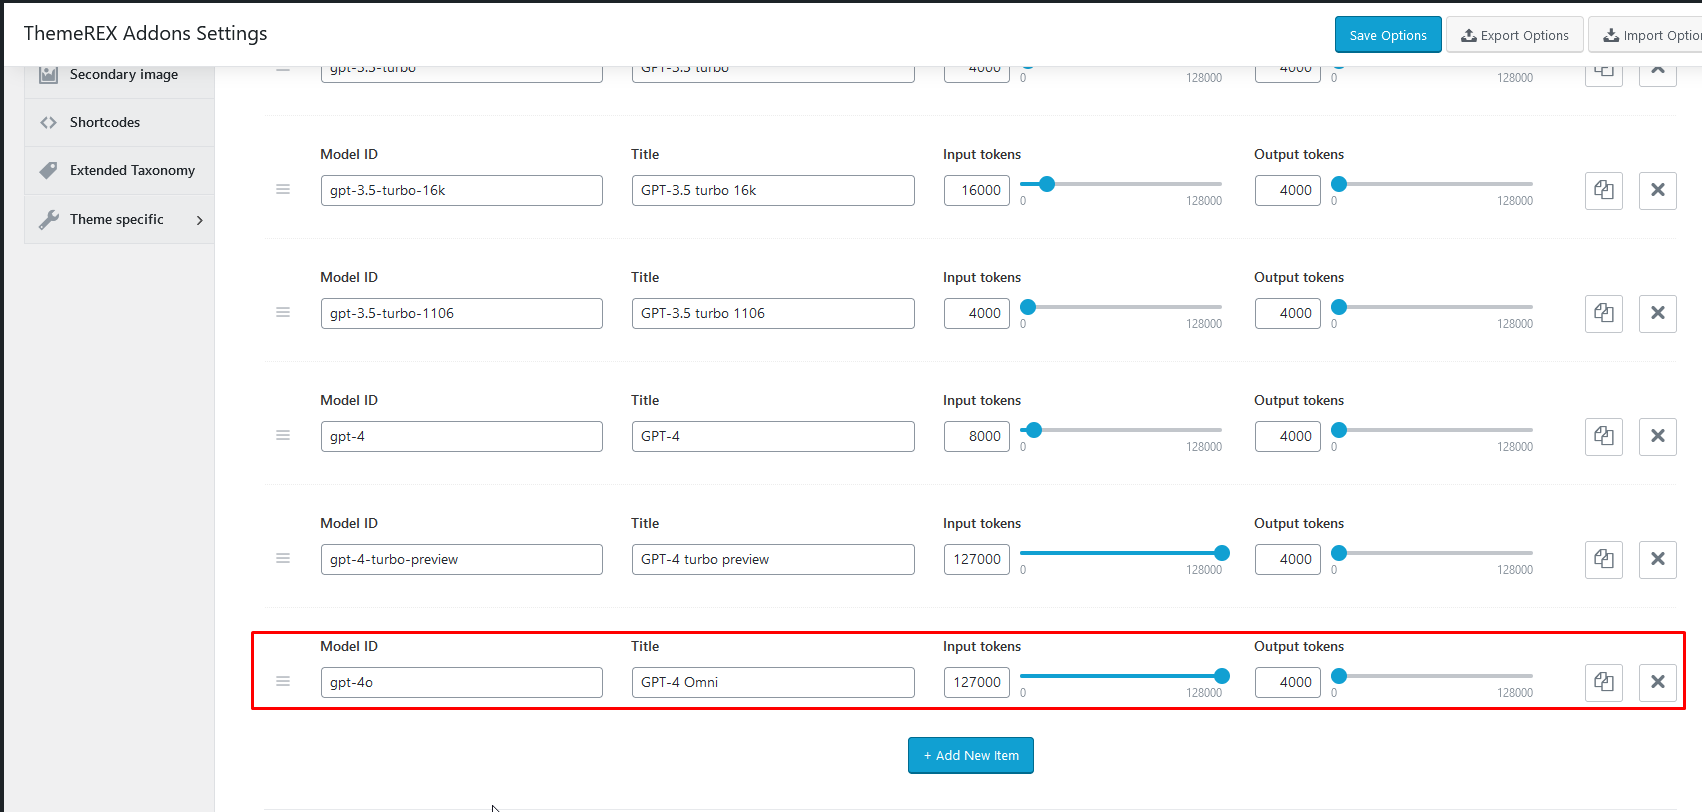Focus the Title field containing GPT-3.5 turbo 16k
Screen dimensions: 1702x812
(x=773, y=190)
